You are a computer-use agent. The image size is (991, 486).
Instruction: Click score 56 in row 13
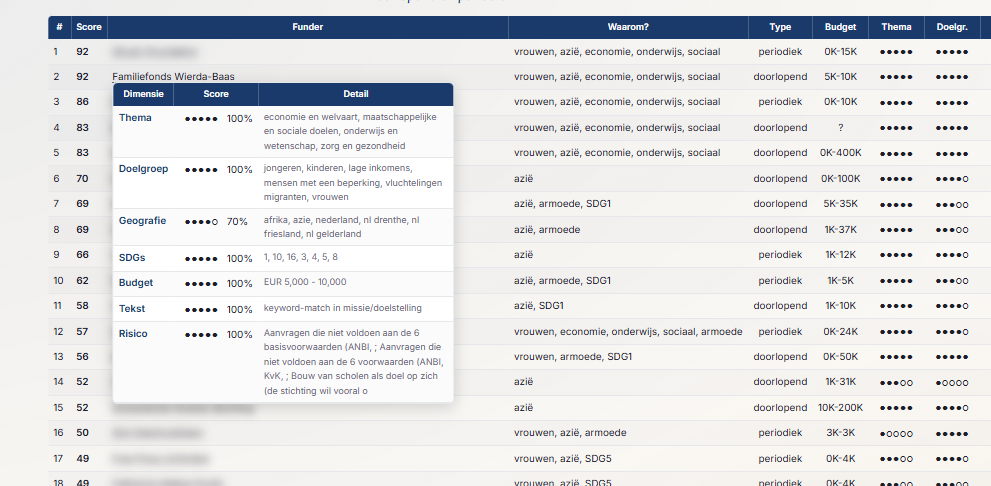[82, 356]
